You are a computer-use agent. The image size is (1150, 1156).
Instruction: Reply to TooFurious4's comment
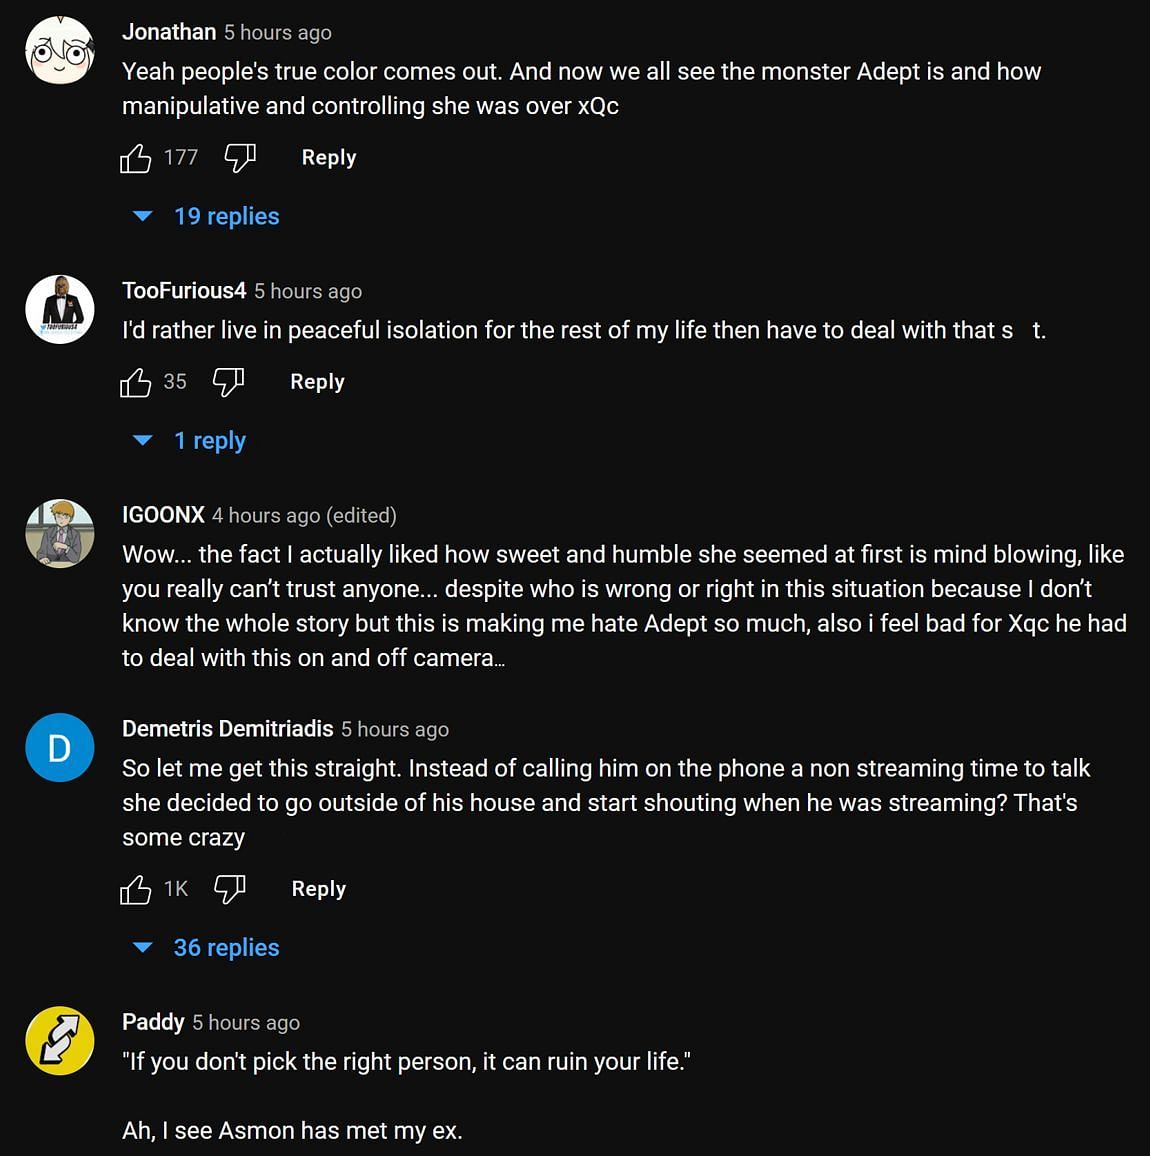pyautogui.click(x=317, y=382)
